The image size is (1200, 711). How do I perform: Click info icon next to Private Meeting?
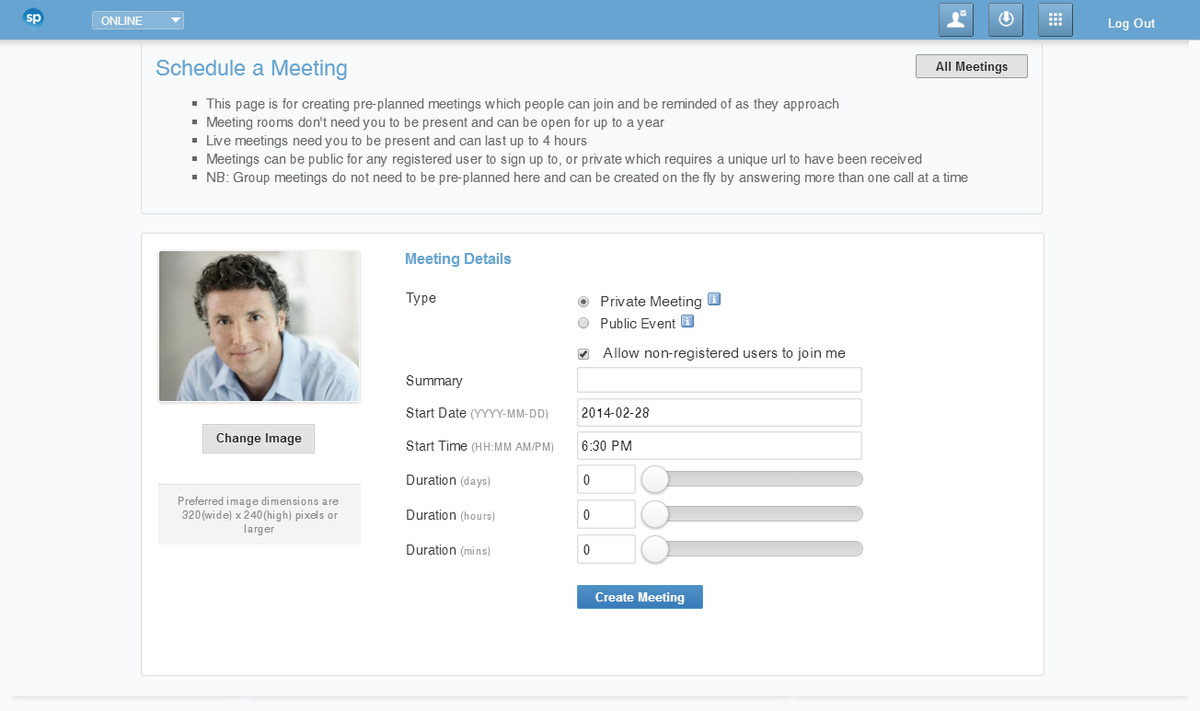[x=714, y=299]
